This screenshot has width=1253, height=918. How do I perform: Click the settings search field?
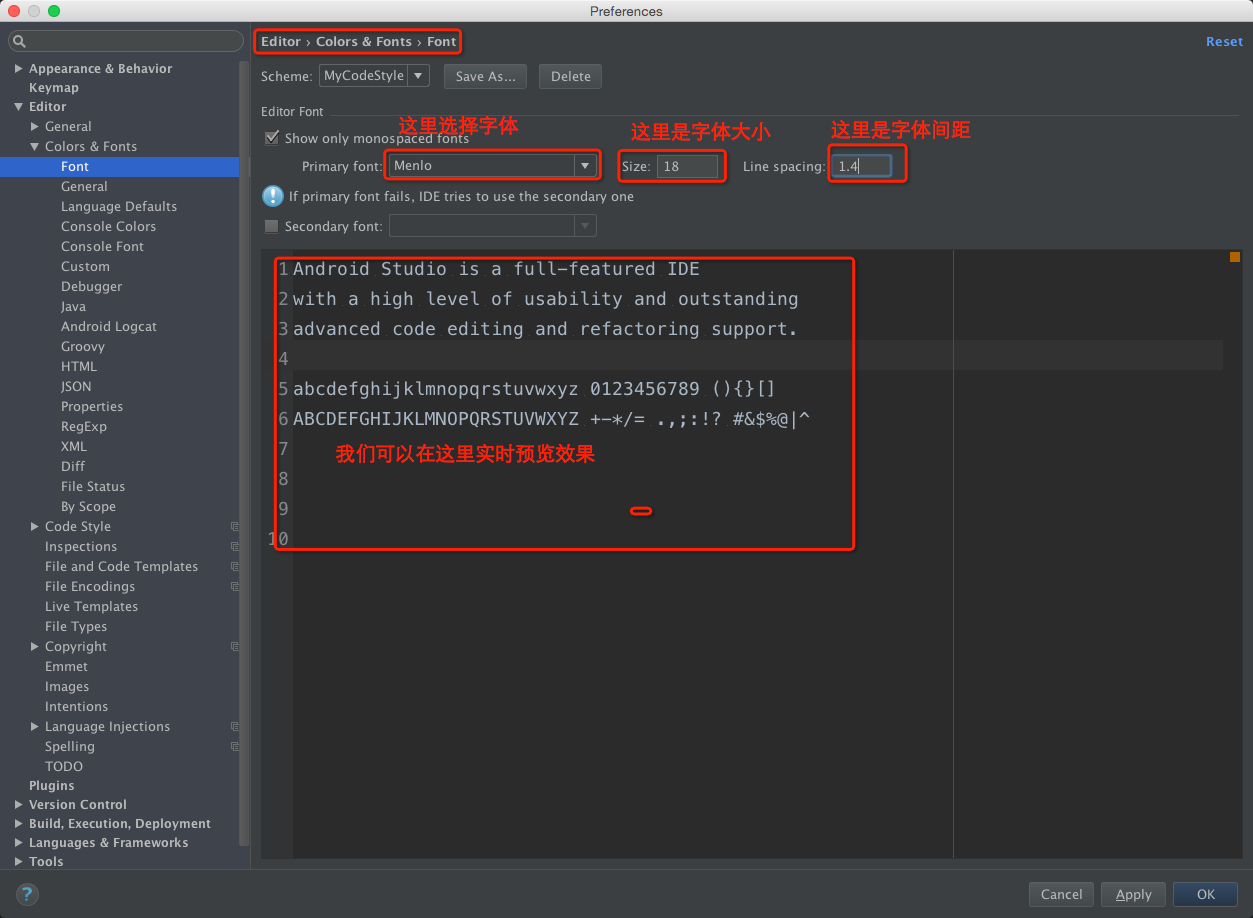coord(126,41)
